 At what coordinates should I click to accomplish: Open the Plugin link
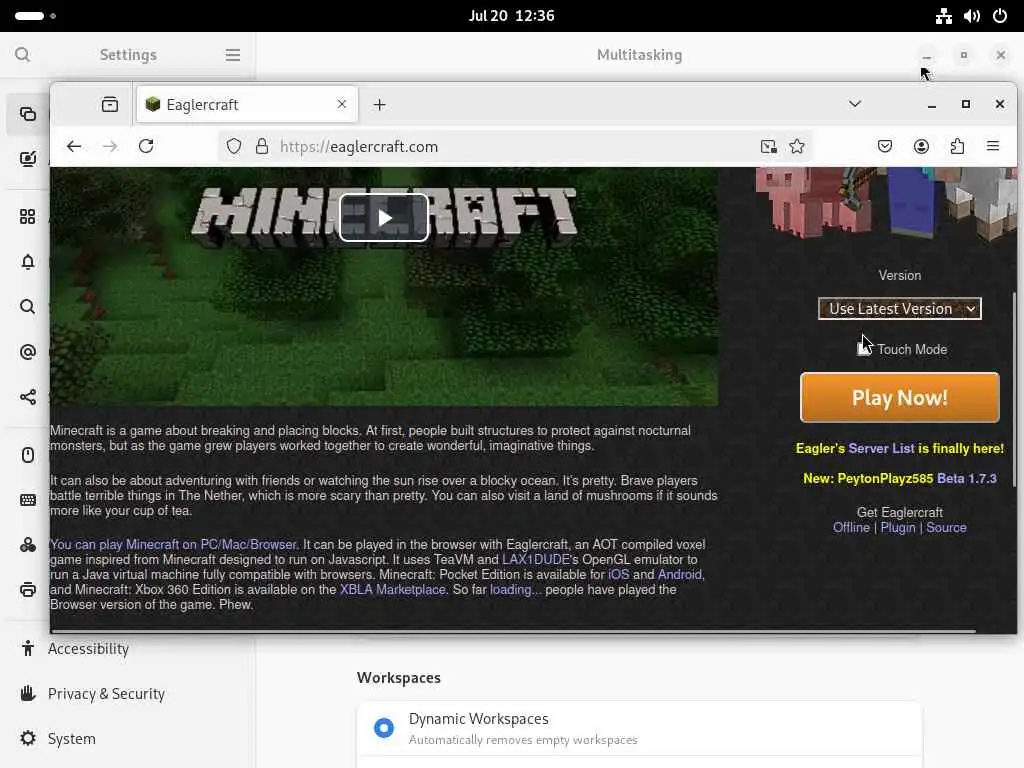pyautogui.click(x=898, y=528)
